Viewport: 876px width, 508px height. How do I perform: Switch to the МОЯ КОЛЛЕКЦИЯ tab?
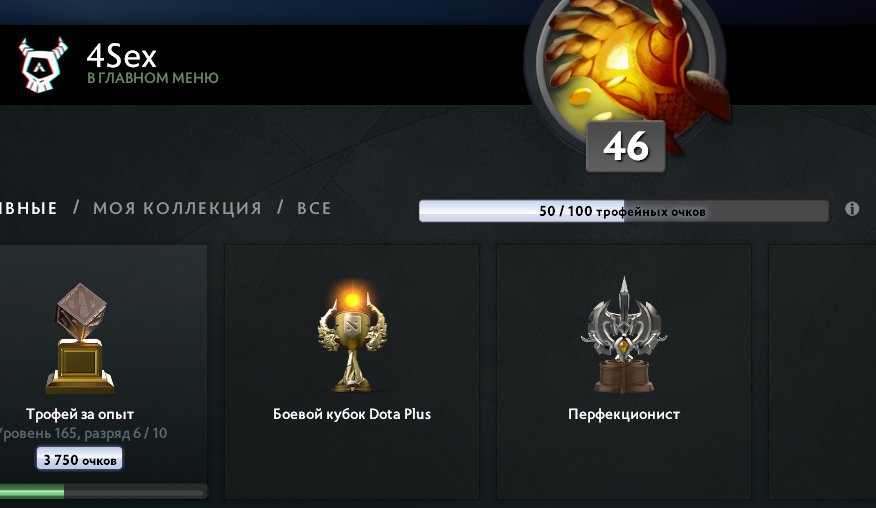177,208
